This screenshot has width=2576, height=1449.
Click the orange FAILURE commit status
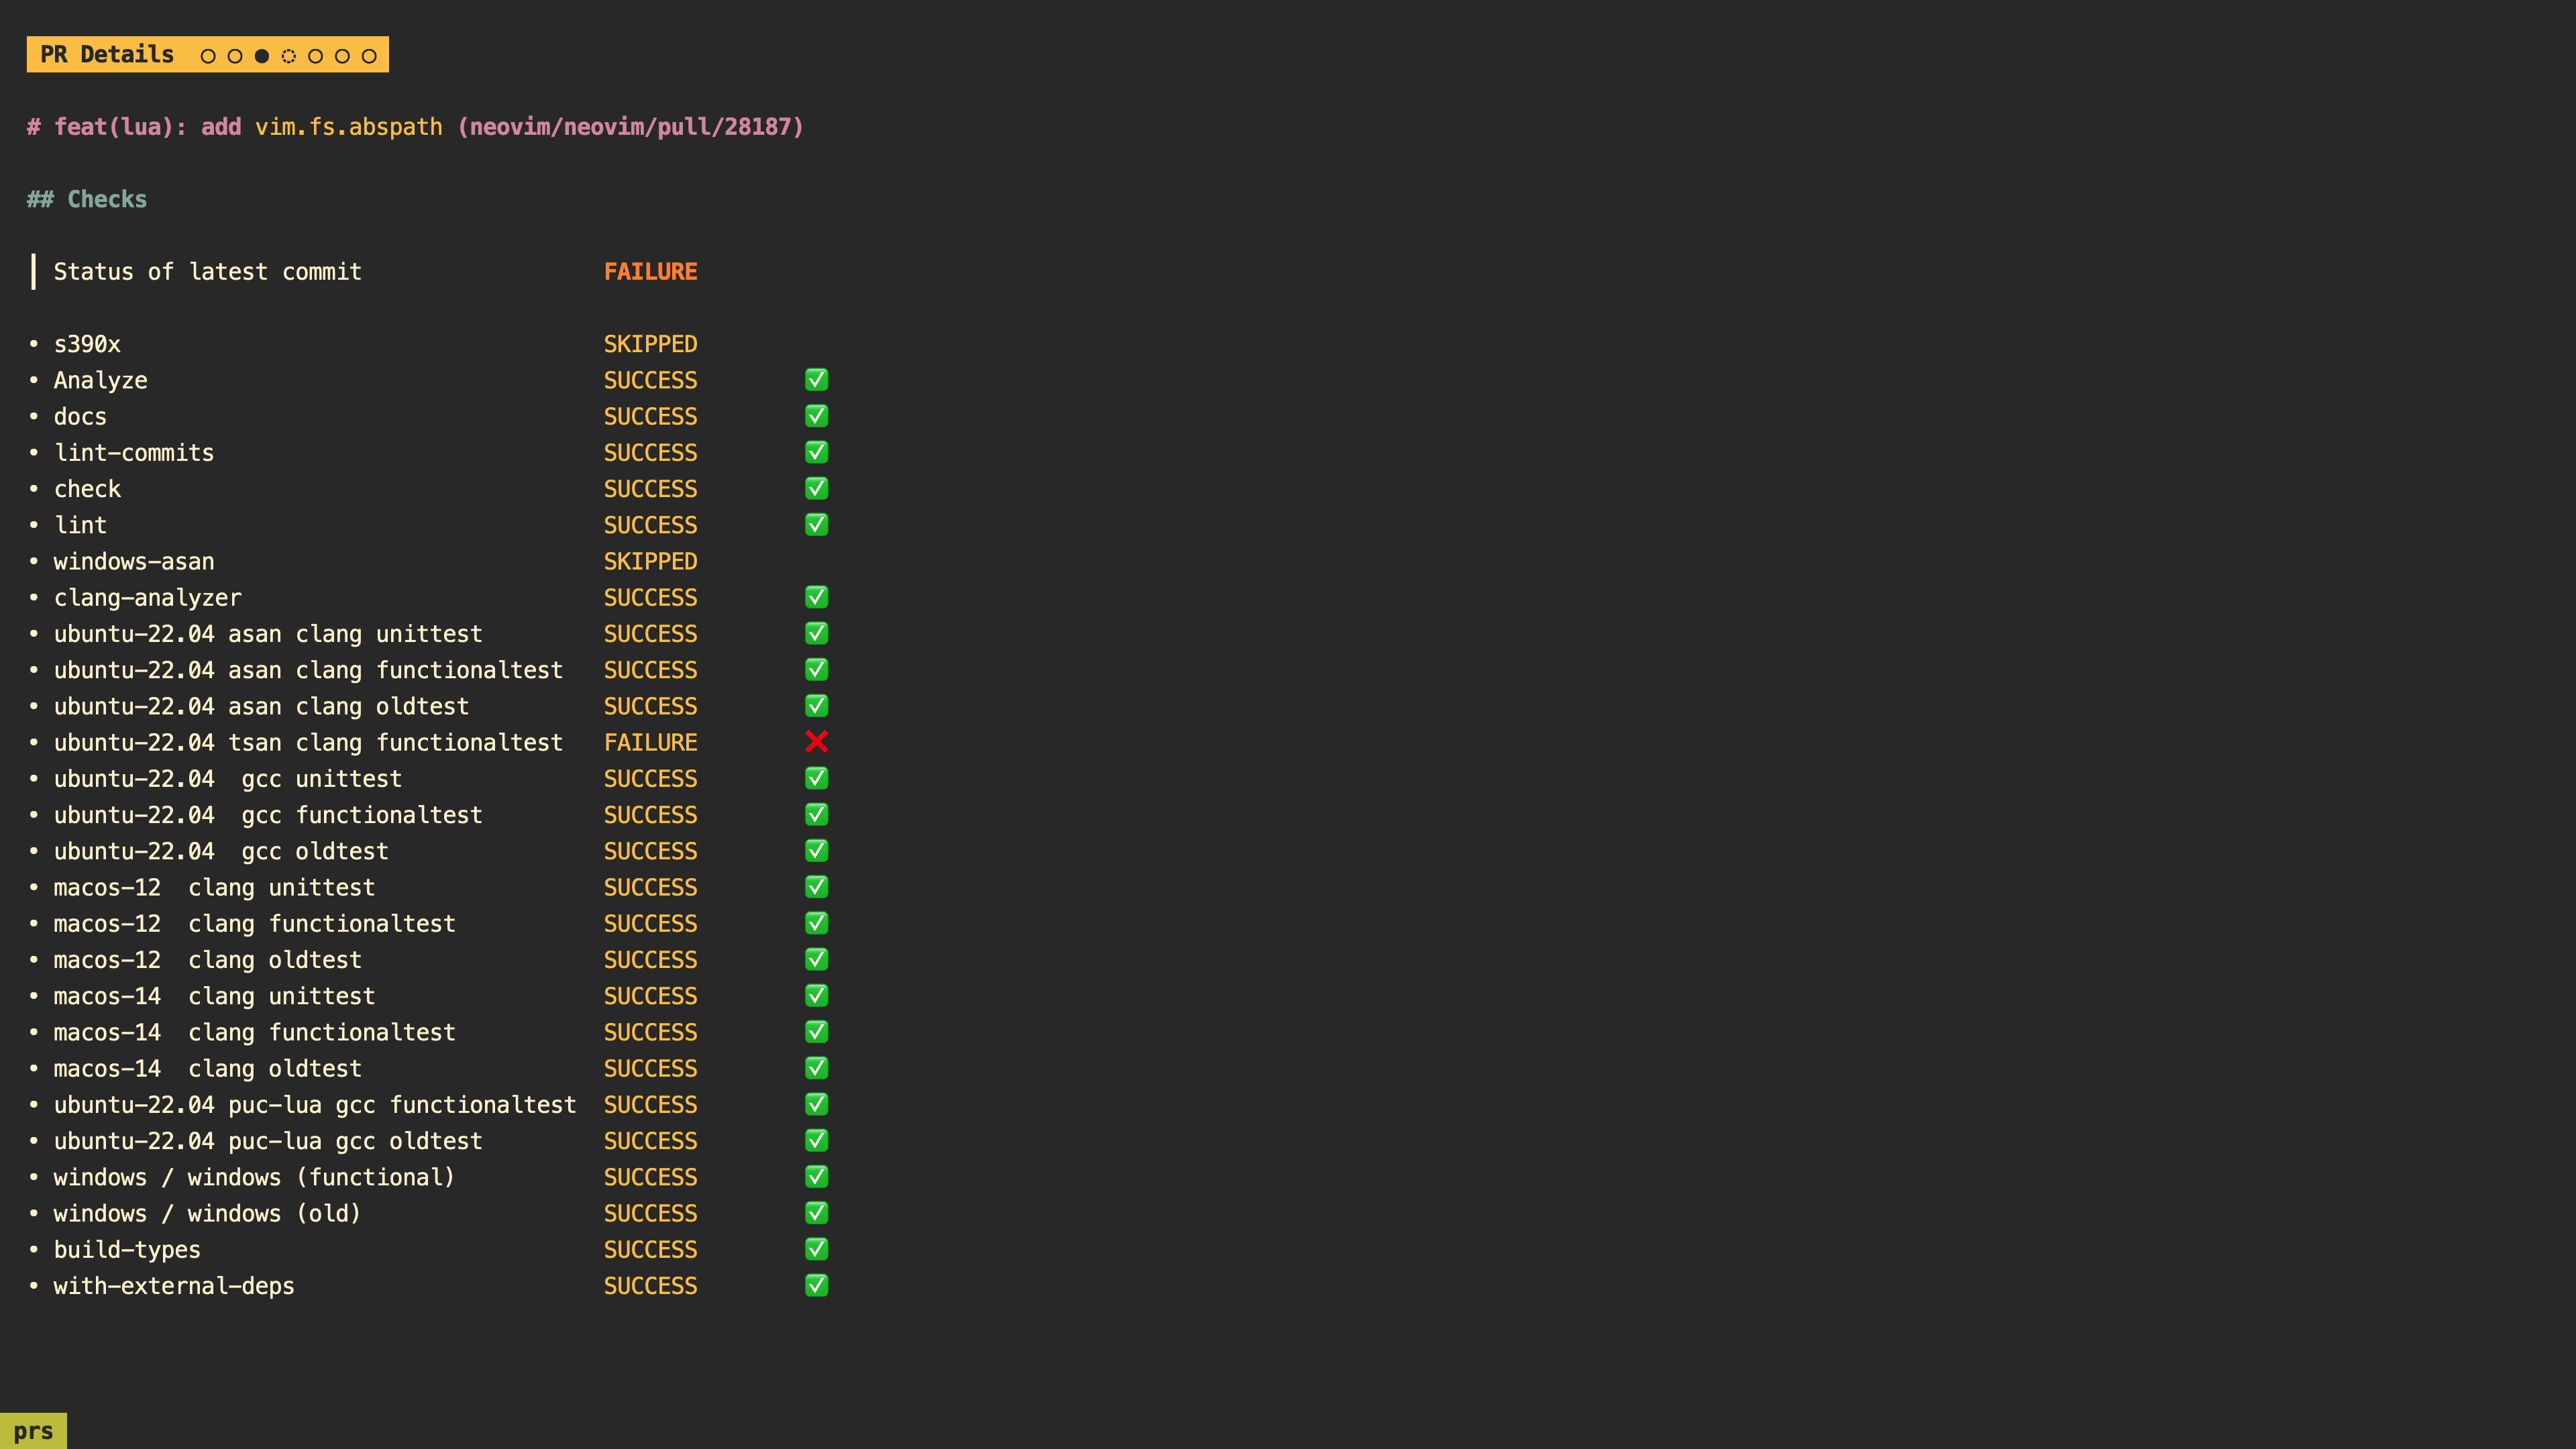pyautogui.click(x=650, y=272)
